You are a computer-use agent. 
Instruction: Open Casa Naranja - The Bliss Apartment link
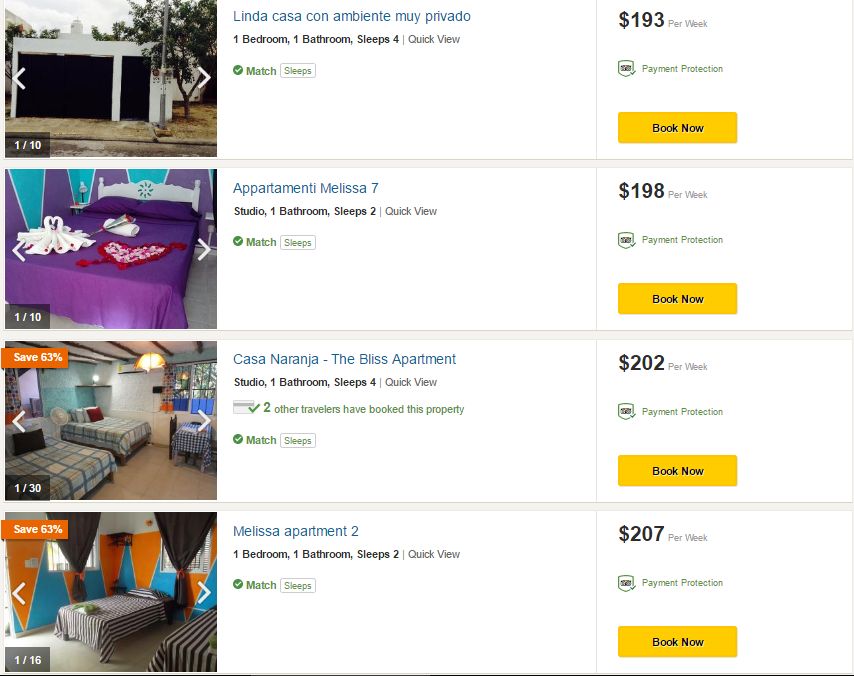344,359
